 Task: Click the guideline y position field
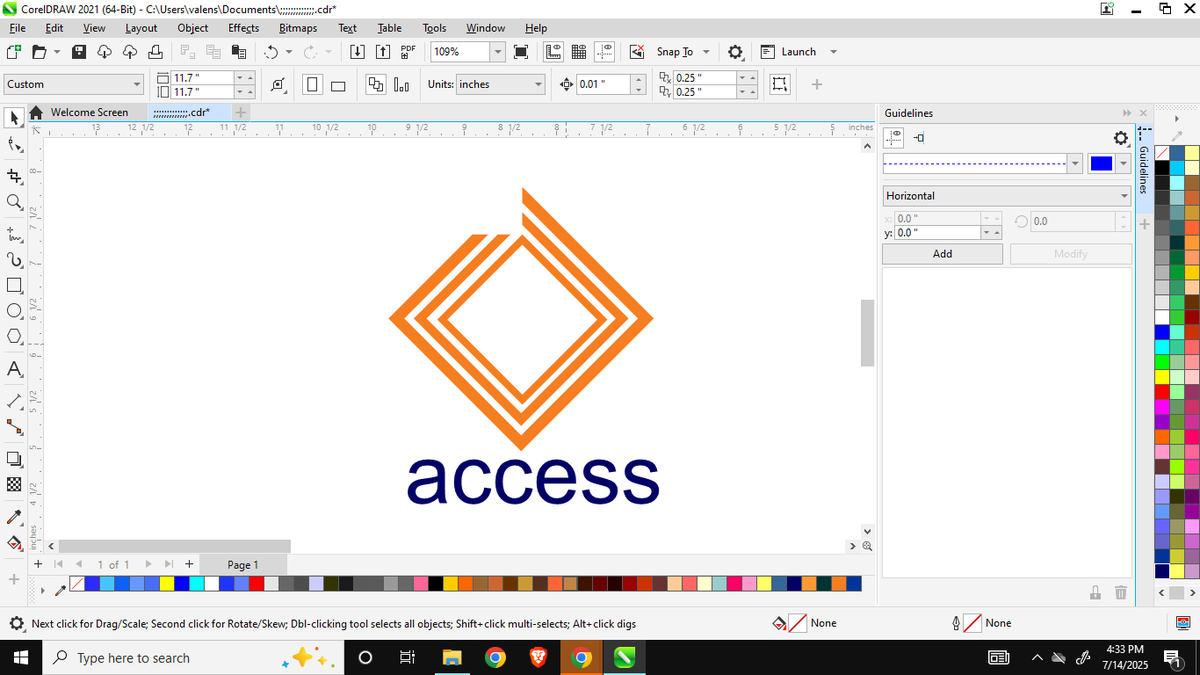click(x=938, y=232)
